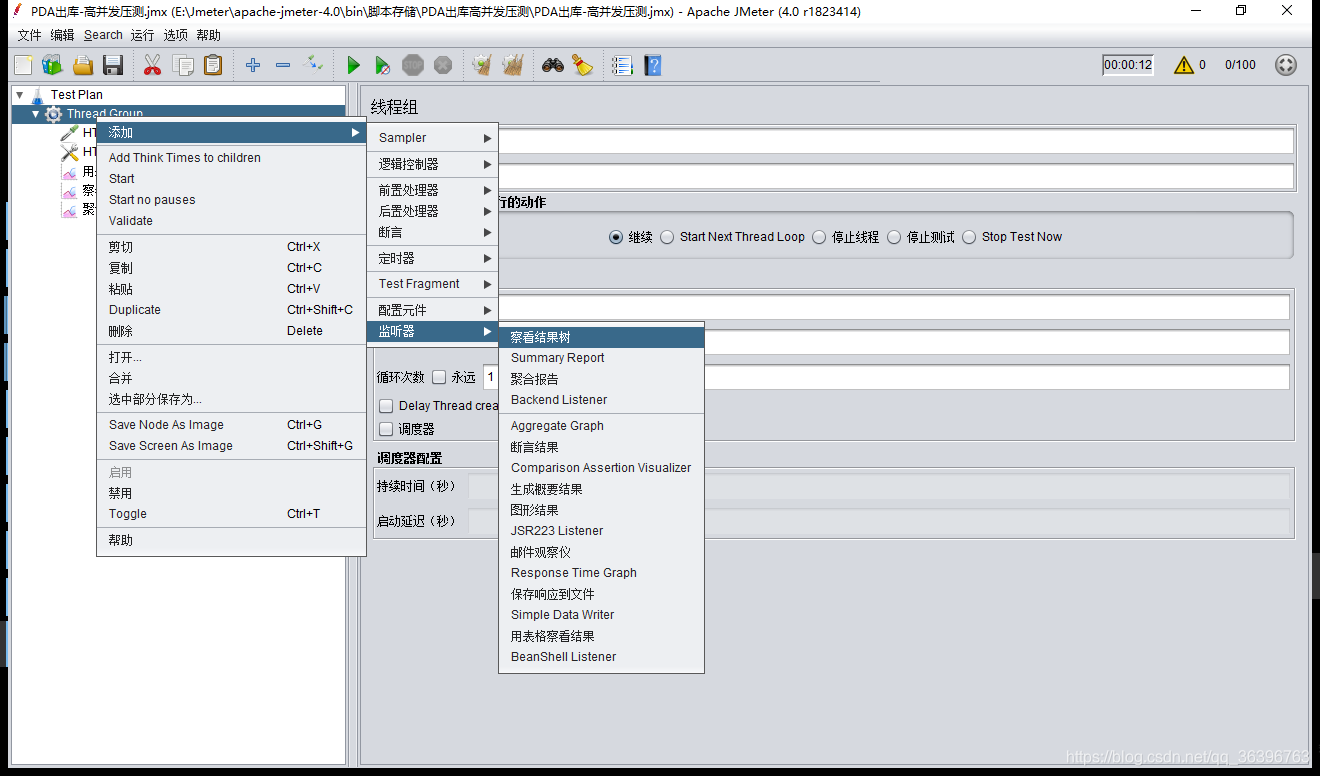Click Validate in context menu
This screenshot has width=1320, height=776.
point(231,221)
